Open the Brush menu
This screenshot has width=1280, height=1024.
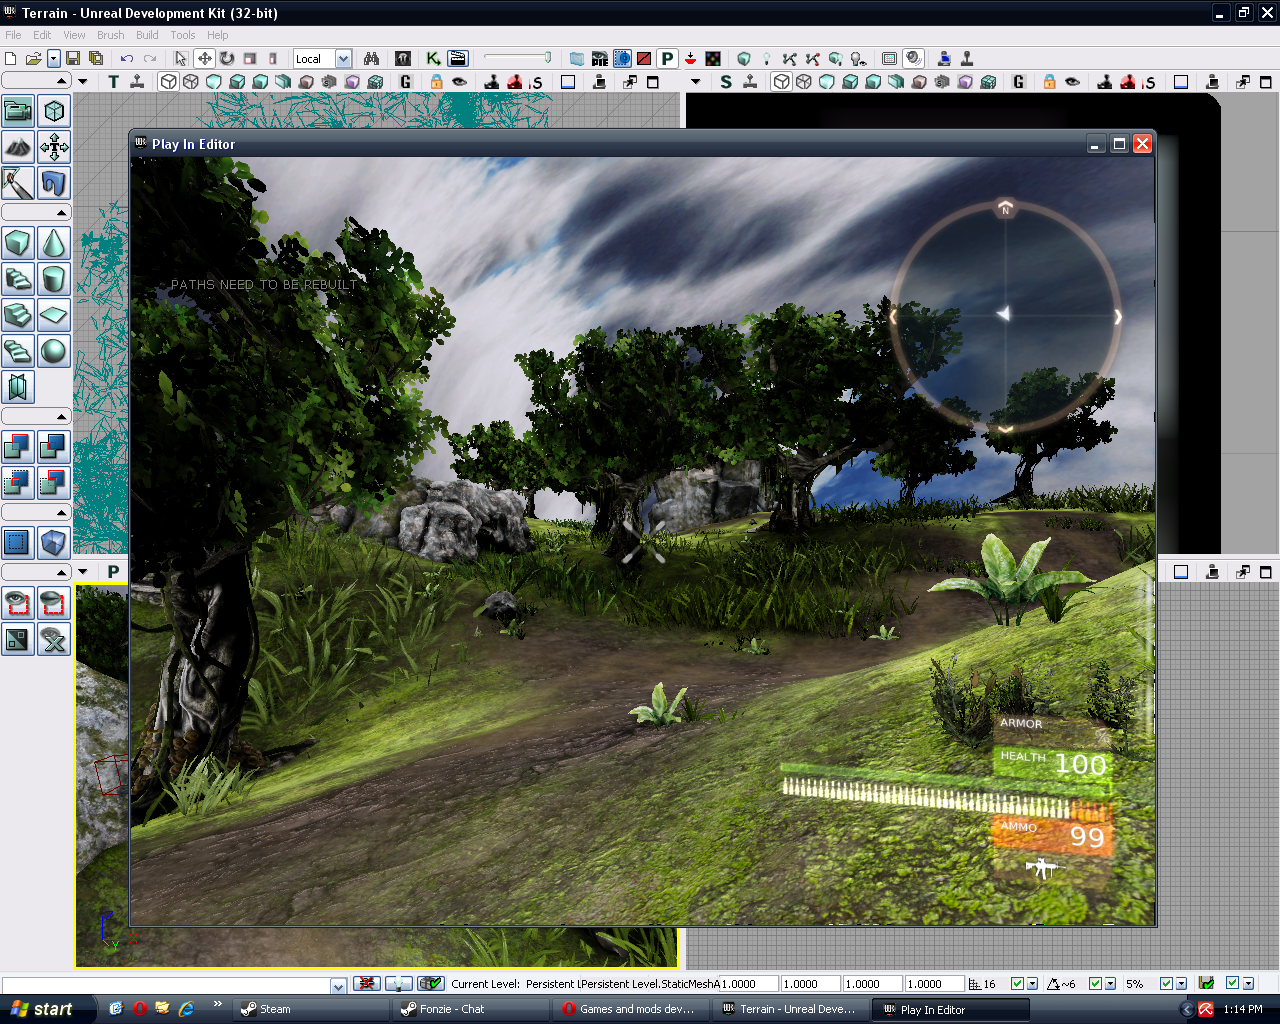[110, 35]
